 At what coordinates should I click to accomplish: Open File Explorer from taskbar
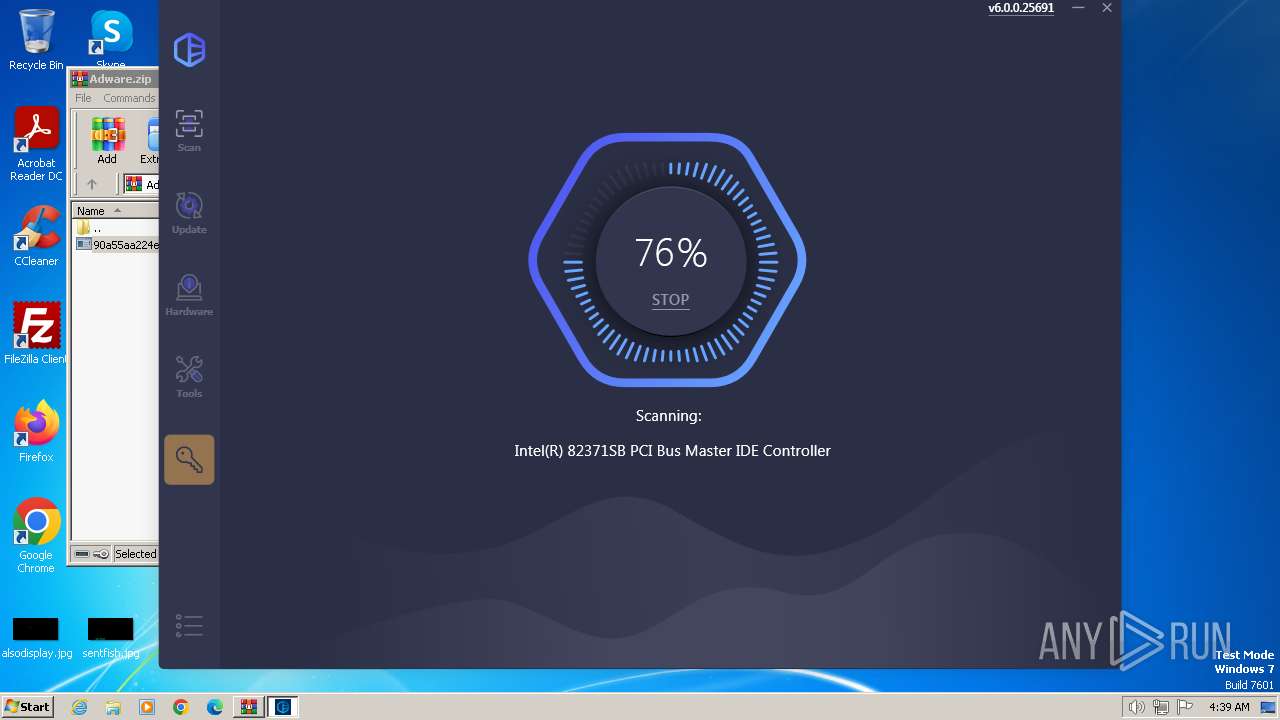point(113,707)
